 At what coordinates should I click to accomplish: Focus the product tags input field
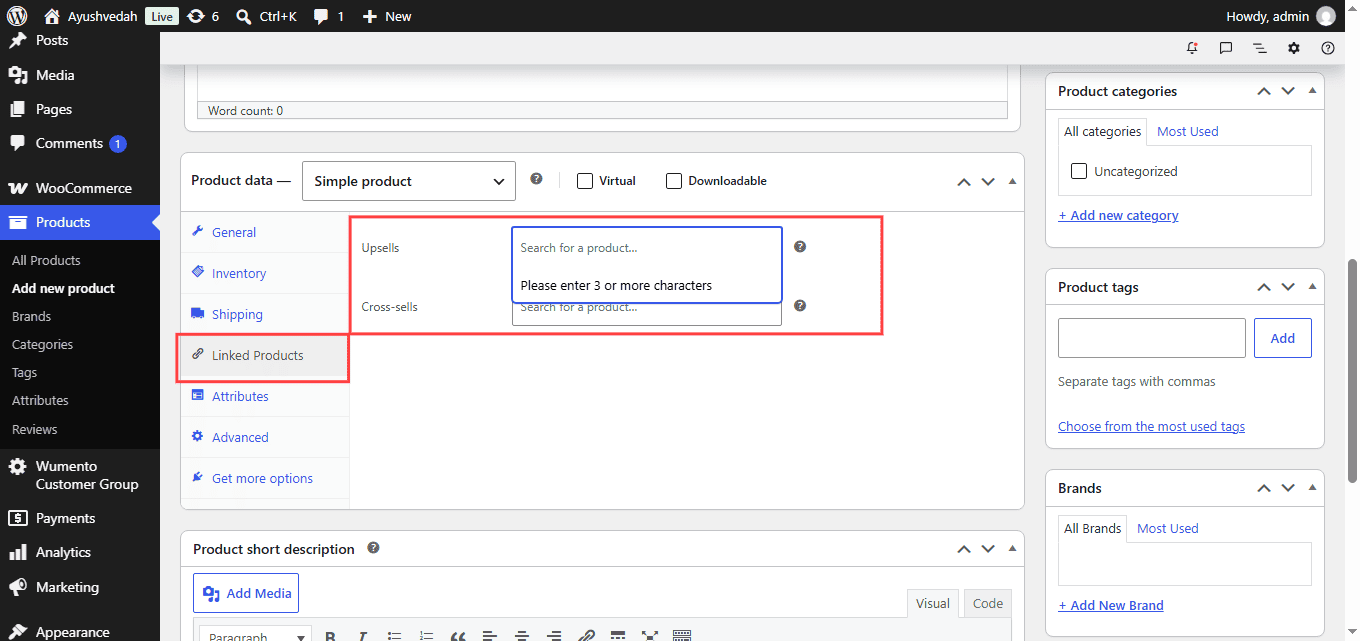pyautogui.click(x=1152, y=338)
